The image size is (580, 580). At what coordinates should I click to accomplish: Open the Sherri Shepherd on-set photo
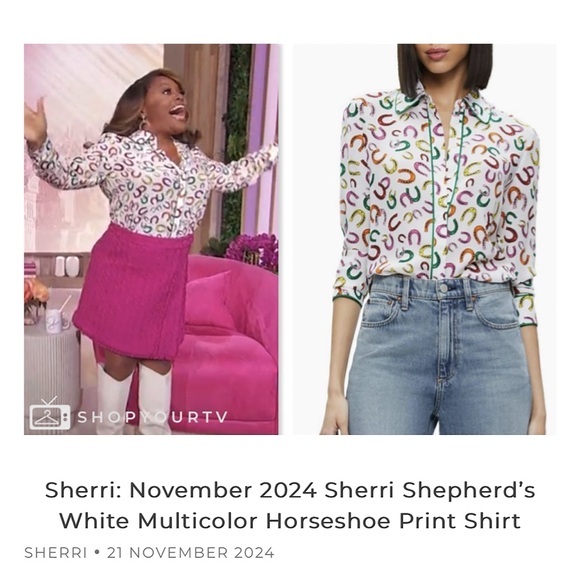pos(151,239)
